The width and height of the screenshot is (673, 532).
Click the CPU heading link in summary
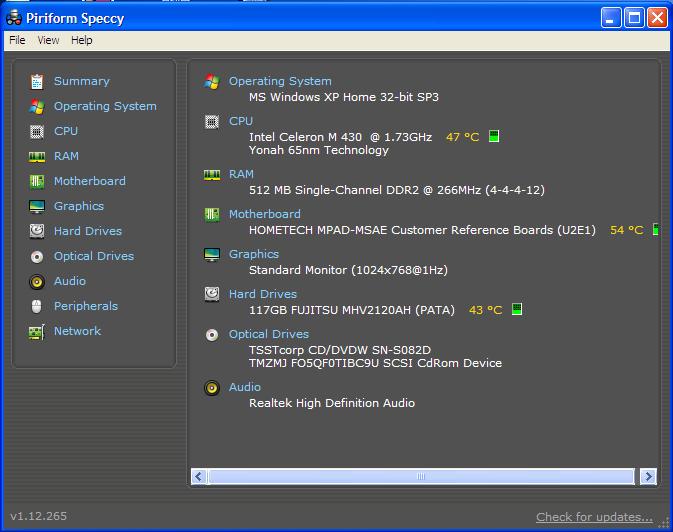240,121
